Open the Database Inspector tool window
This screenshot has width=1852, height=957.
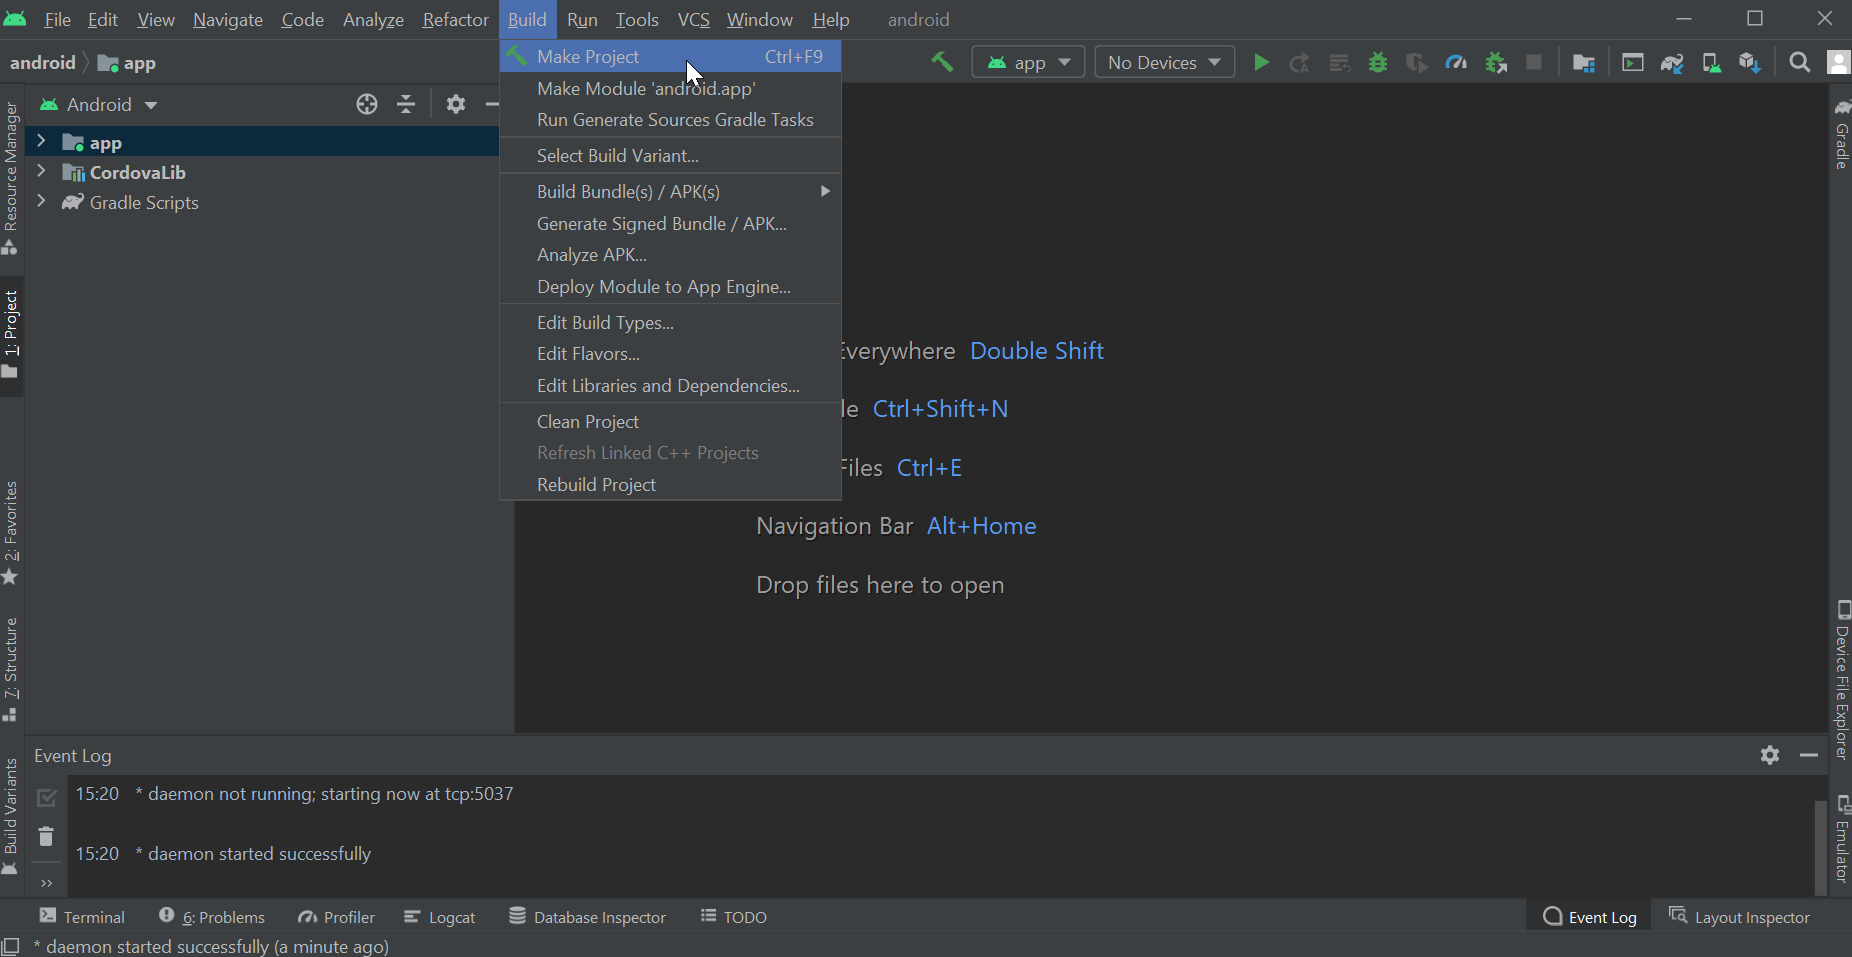(x=588, y=916)
